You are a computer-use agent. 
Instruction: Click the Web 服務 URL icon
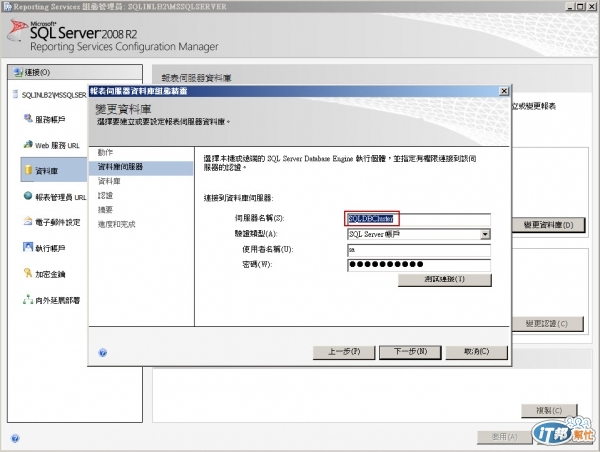click(x=28, y=145)
